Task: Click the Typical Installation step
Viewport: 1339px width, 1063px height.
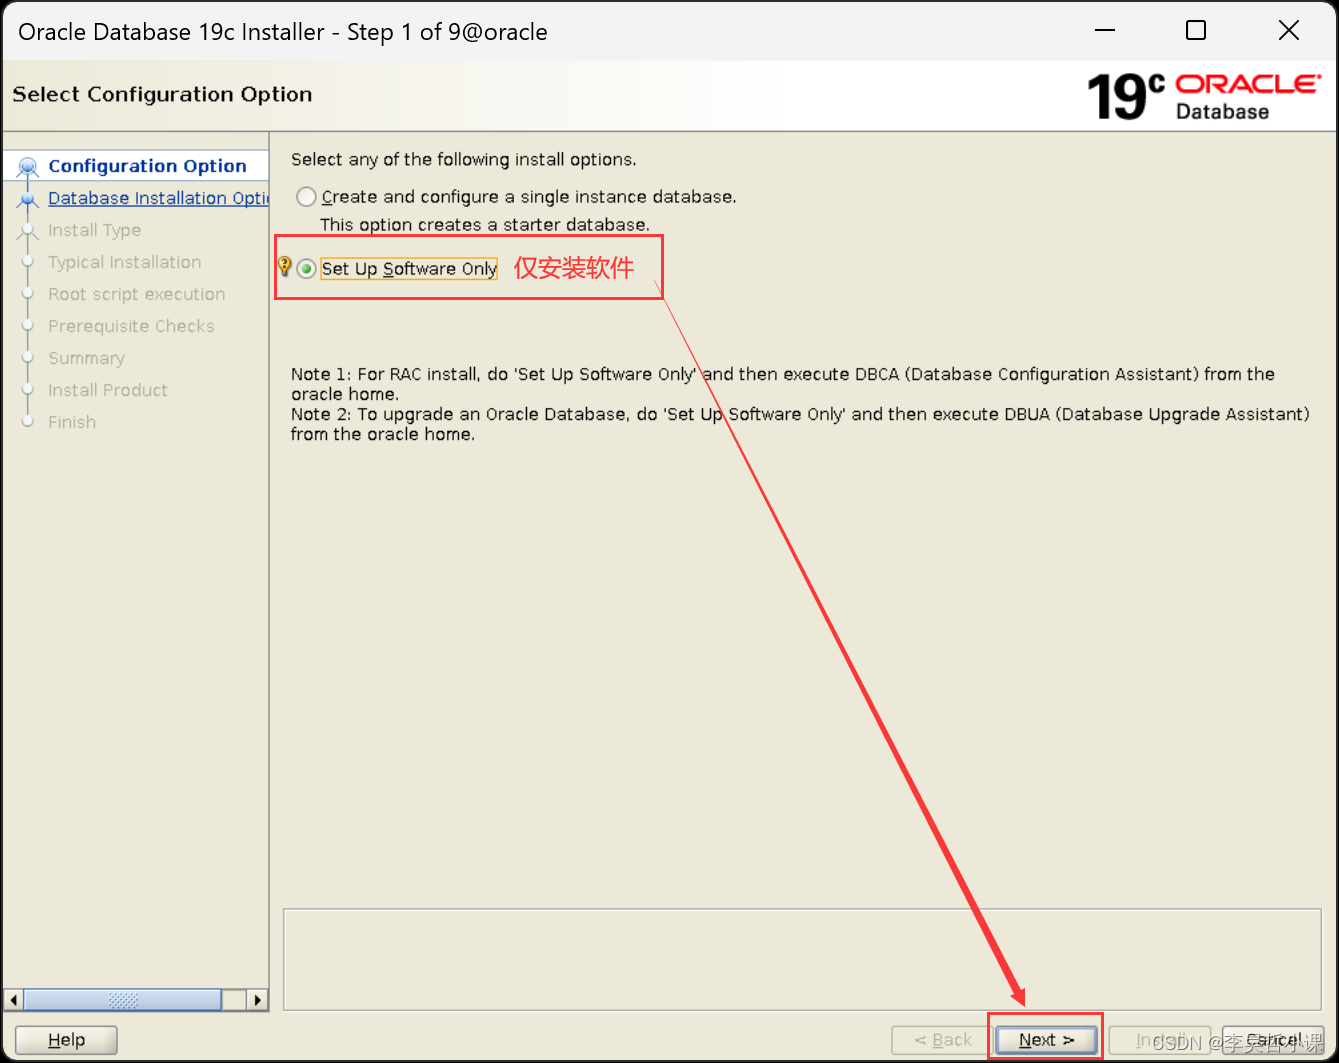Action: (124, 262)
